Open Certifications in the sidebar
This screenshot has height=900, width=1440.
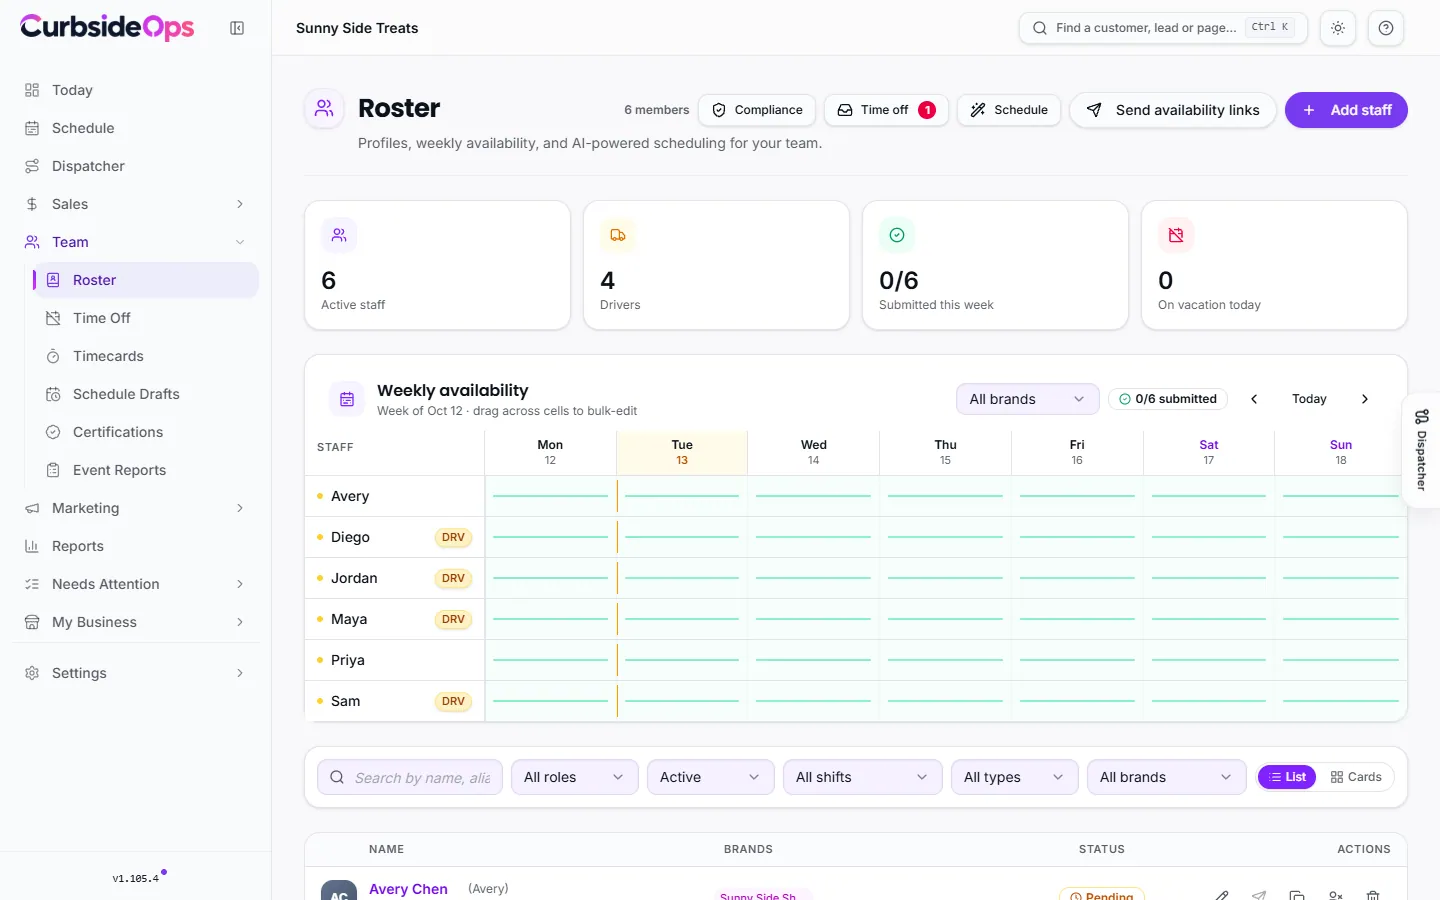[x=147, y=432]
